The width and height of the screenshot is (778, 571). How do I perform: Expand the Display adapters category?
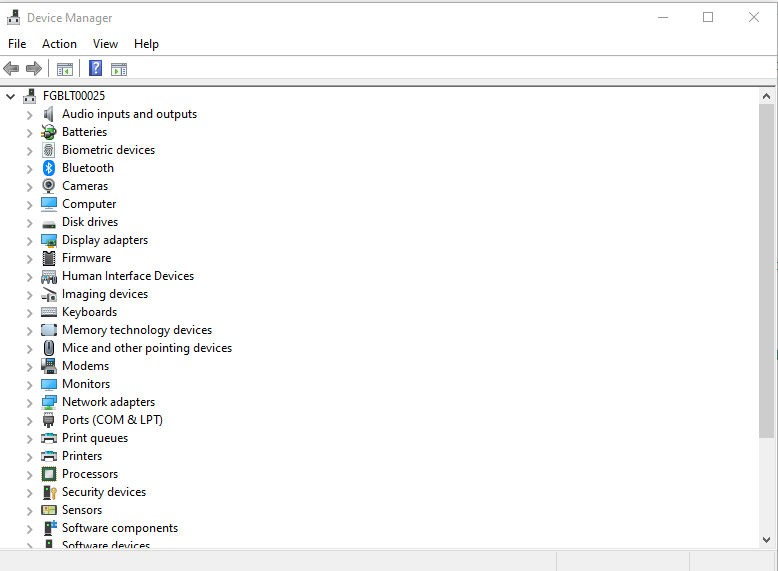pos(29,241)
